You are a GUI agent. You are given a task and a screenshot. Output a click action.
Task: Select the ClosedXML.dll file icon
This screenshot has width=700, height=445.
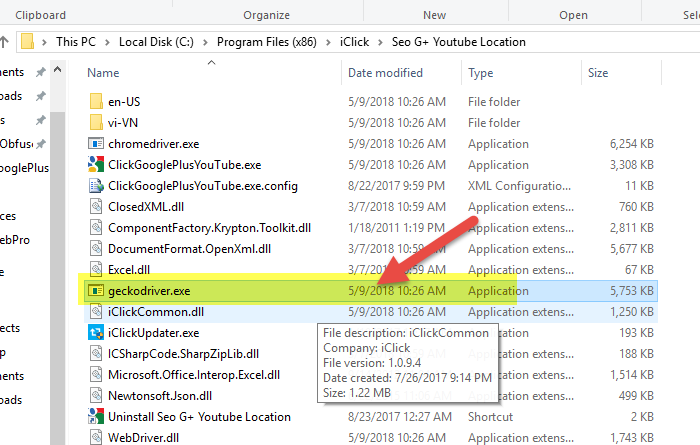coord(96,206)
